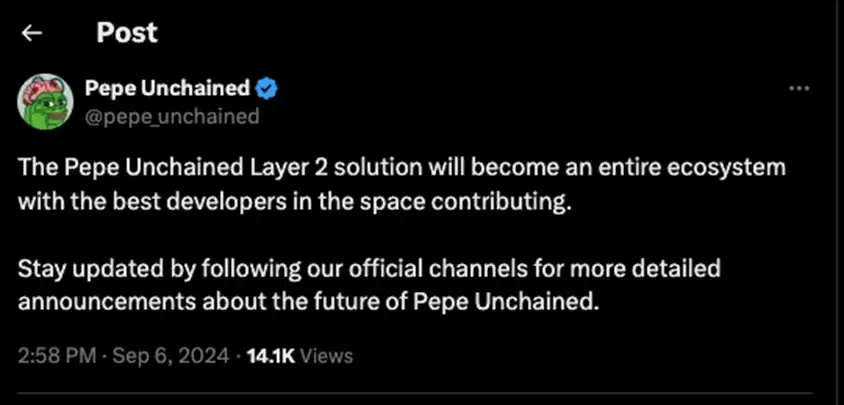Click the back arrow next to Post
Image resolution: width=844 pixels, height=405 pixels.
pos(32,33)
